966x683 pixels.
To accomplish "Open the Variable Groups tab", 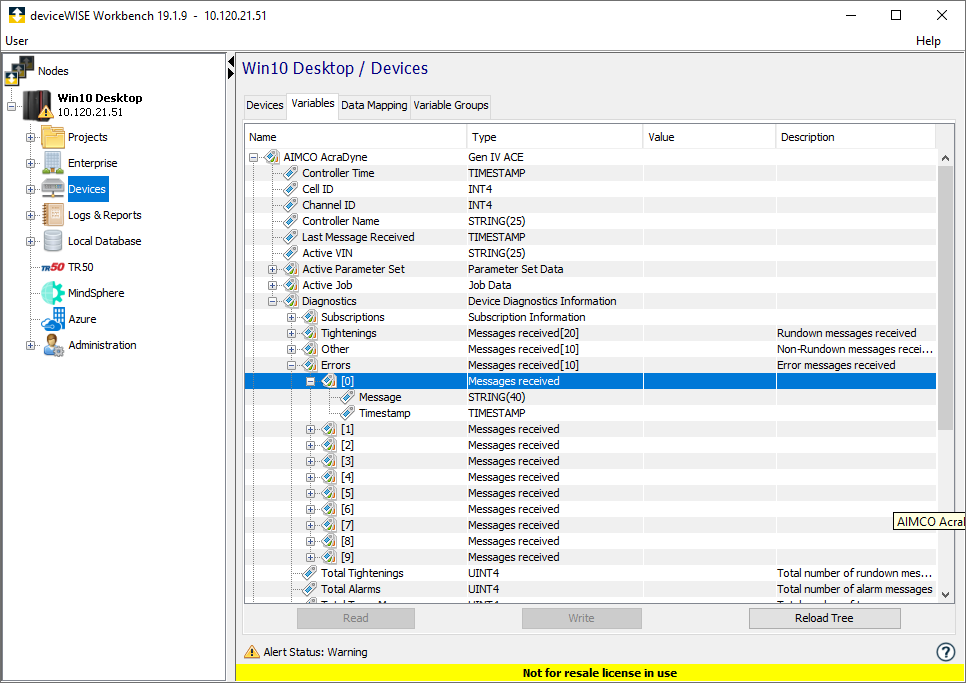I will [451, 105].
